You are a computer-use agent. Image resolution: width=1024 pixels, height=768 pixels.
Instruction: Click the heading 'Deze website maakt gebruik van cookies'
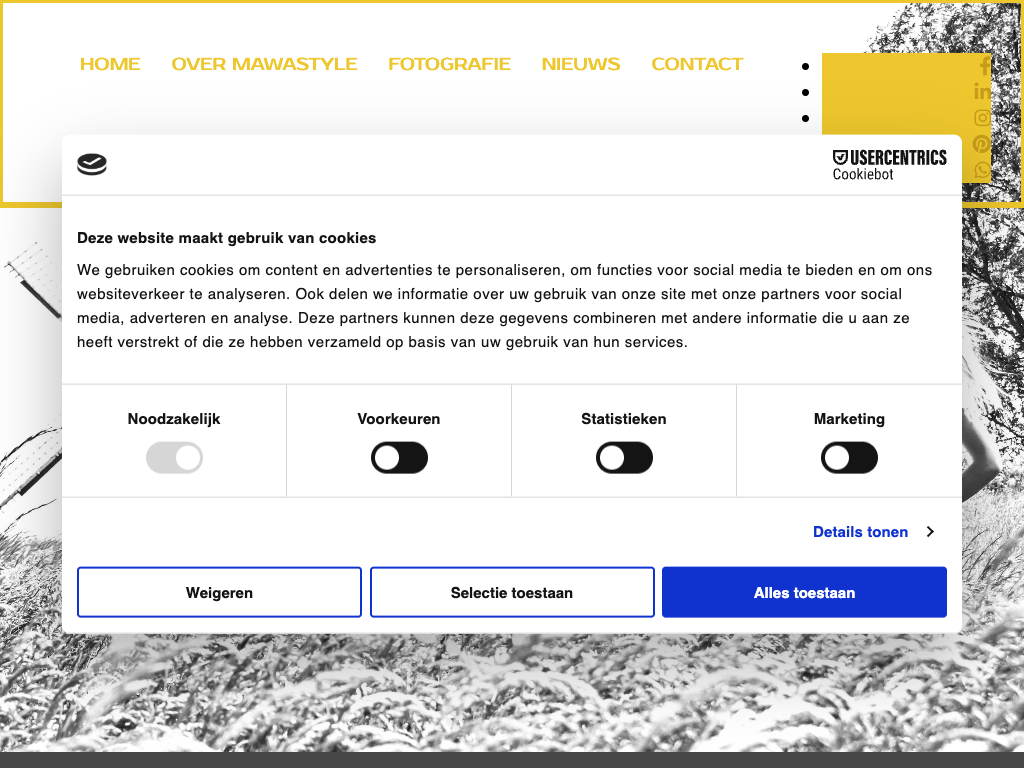coord(227,238)
